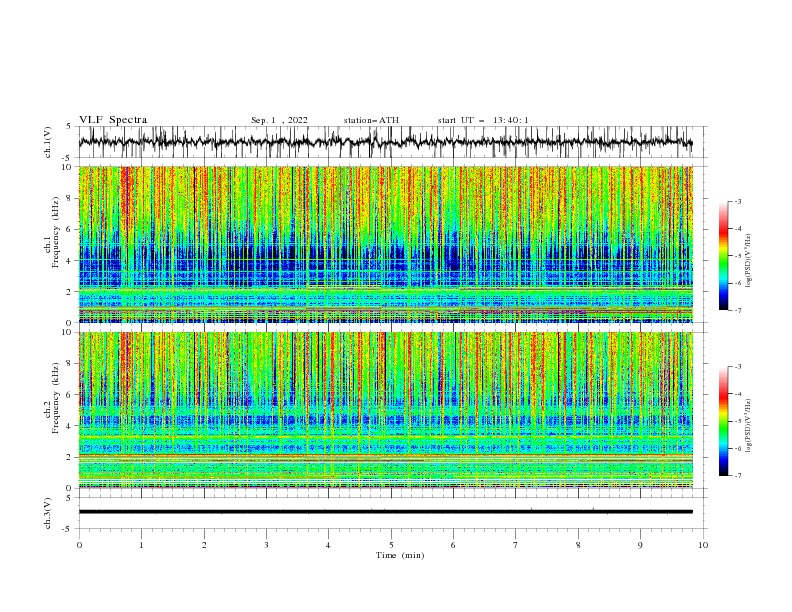
Task: Click the '8' kHz tick of ch.1 spectrogram
Action: tap(71, 198)
